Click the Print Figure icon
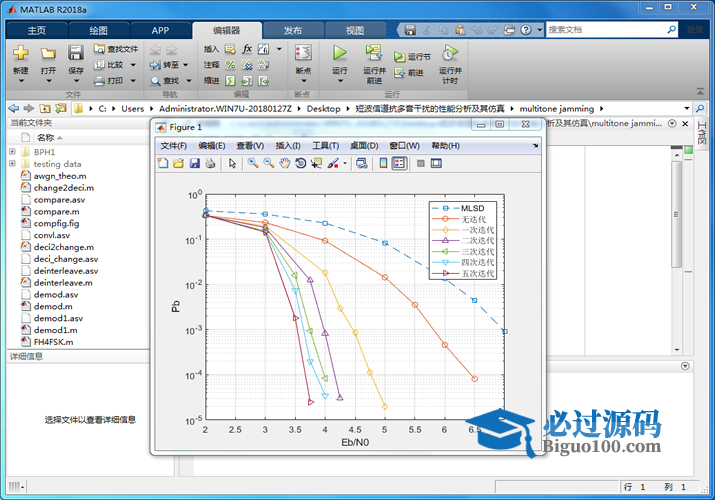 pyautogui.click(x=210, y=163)
